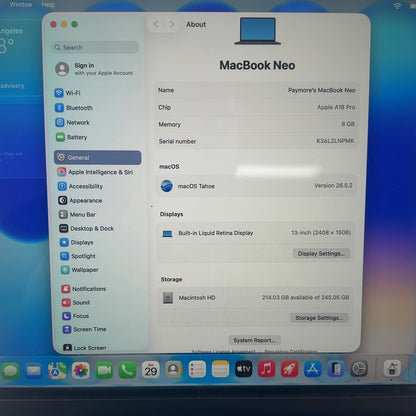Click the Search field in sidebar
Viewport: 416px width, 416px height.
[95, 47]
